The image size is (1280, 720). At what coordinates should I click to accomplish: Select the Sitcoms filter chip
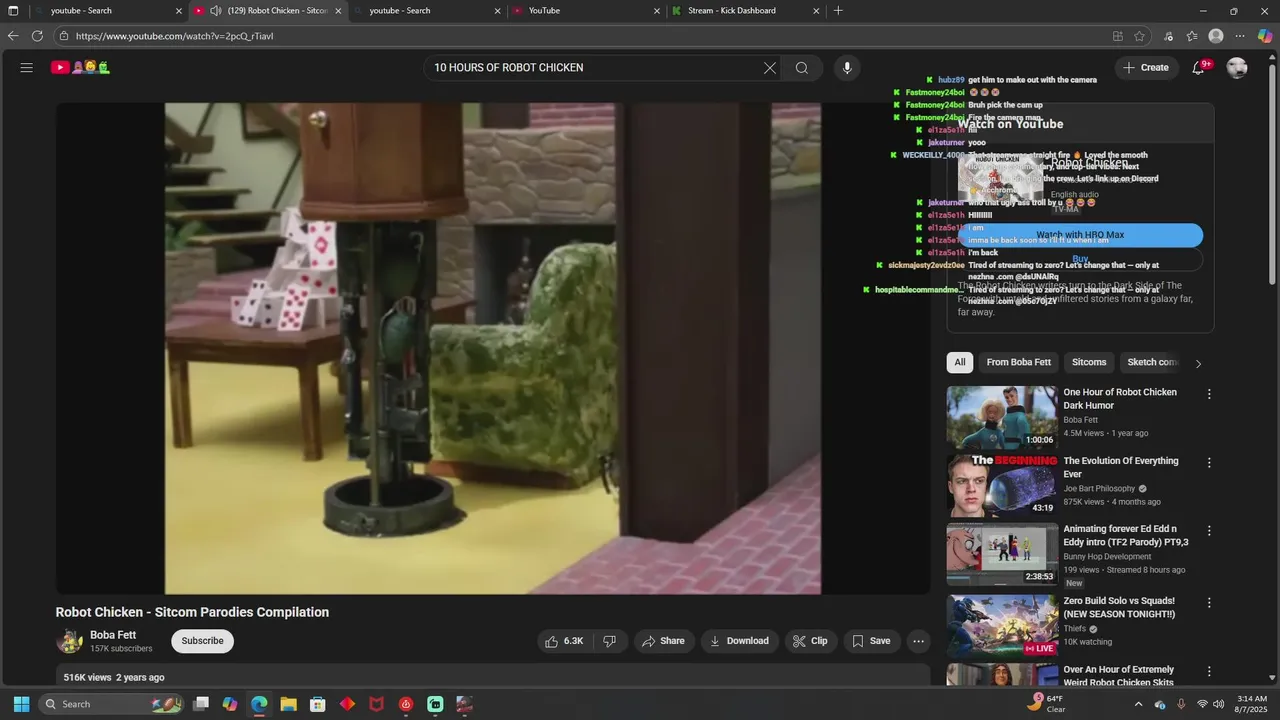coord(1089,362)
